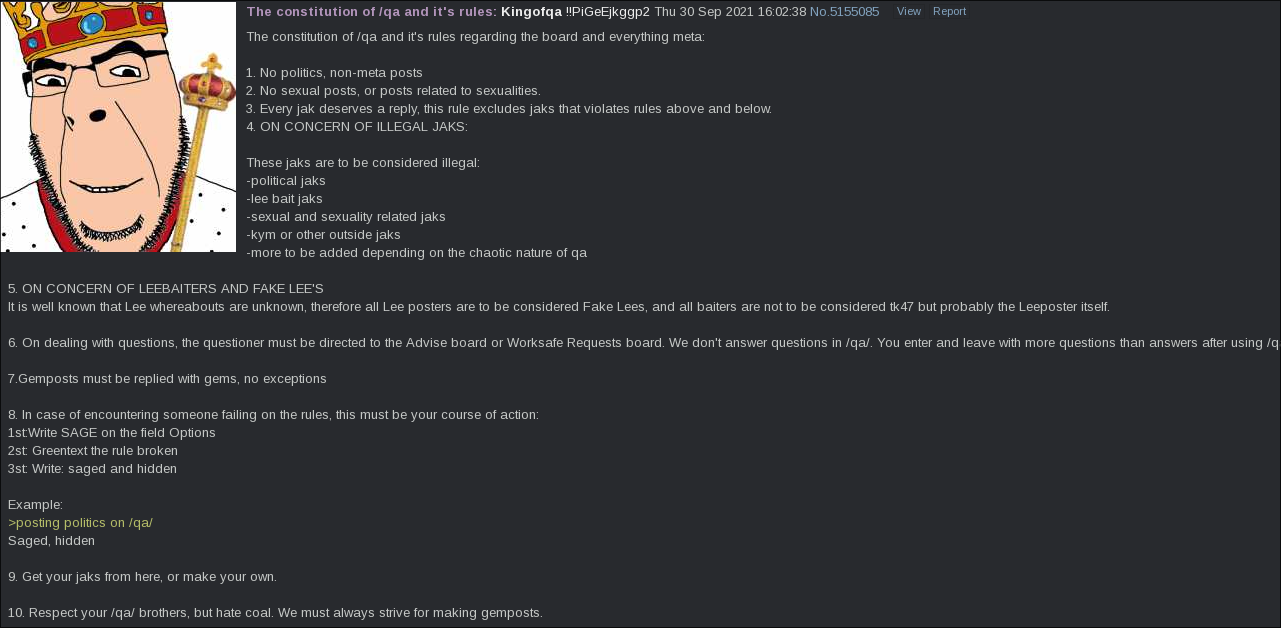Click rule 7 about Gemposts replied with gems
Screen dimensions: 1281x628
click(x=167, y=379)
